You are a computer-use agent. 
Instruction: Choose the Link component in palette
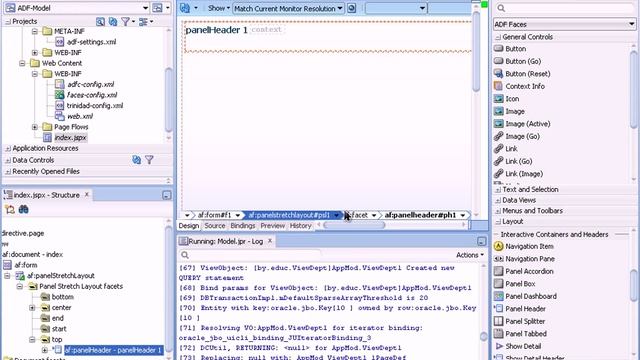511,149
